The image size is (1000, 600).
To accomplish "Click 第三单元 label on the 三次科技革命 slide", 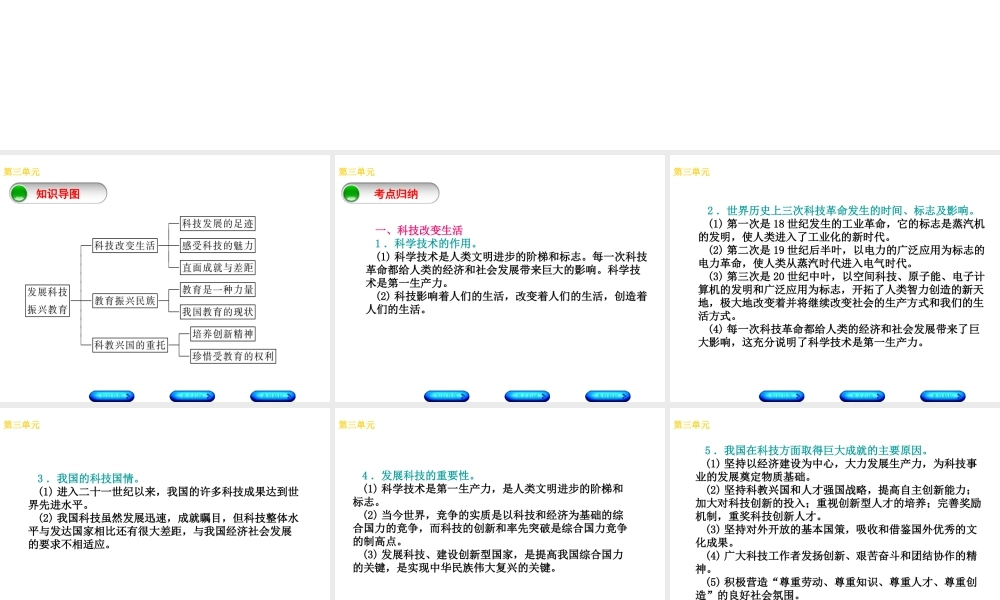I will 691,172.
